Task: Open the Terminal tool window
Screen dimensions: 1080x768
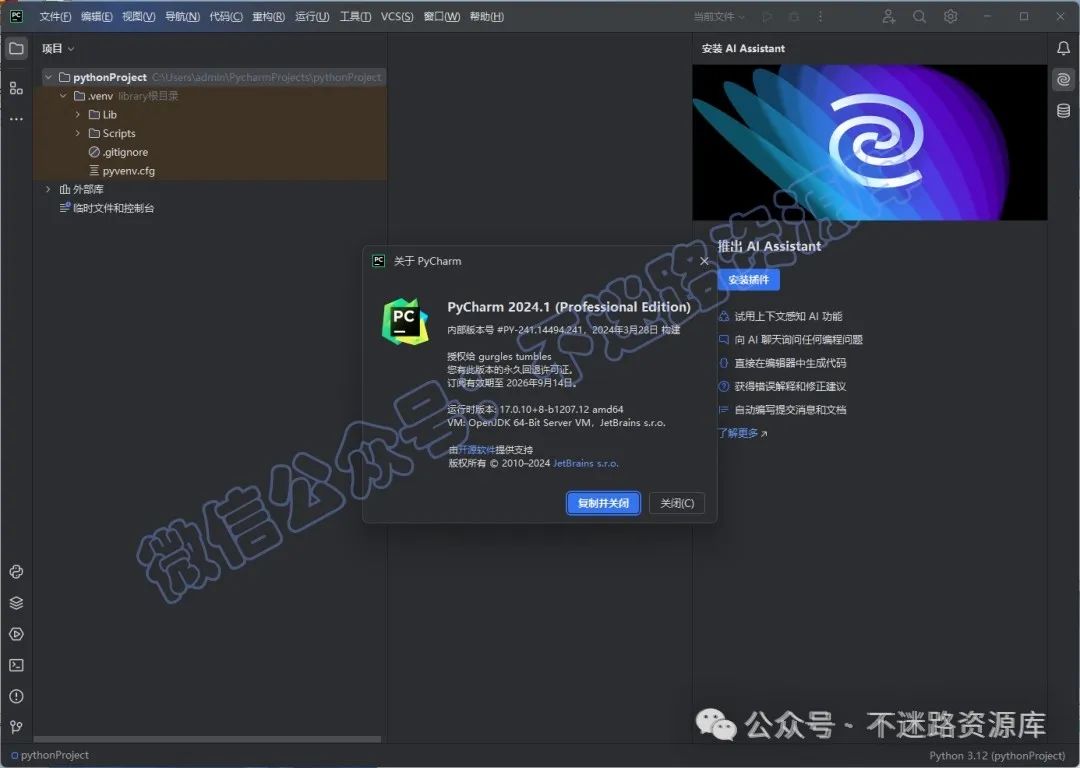Action: pyautogui.click(x=17, y=665)
